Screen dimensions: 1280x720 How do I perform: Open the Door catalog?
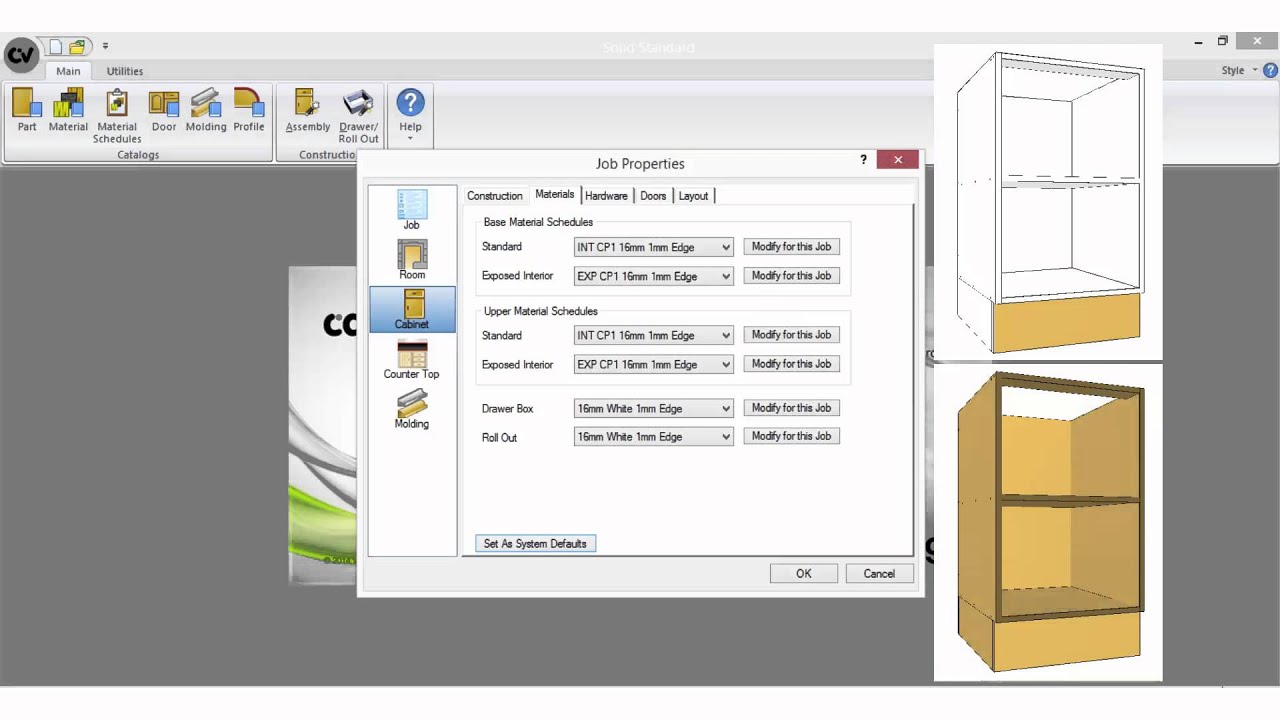pos(164,110)
